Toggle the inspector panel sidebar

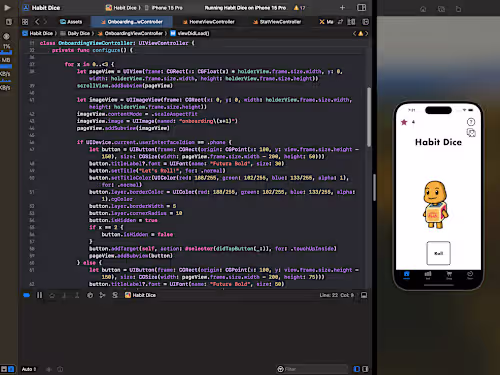pos(361,7)
